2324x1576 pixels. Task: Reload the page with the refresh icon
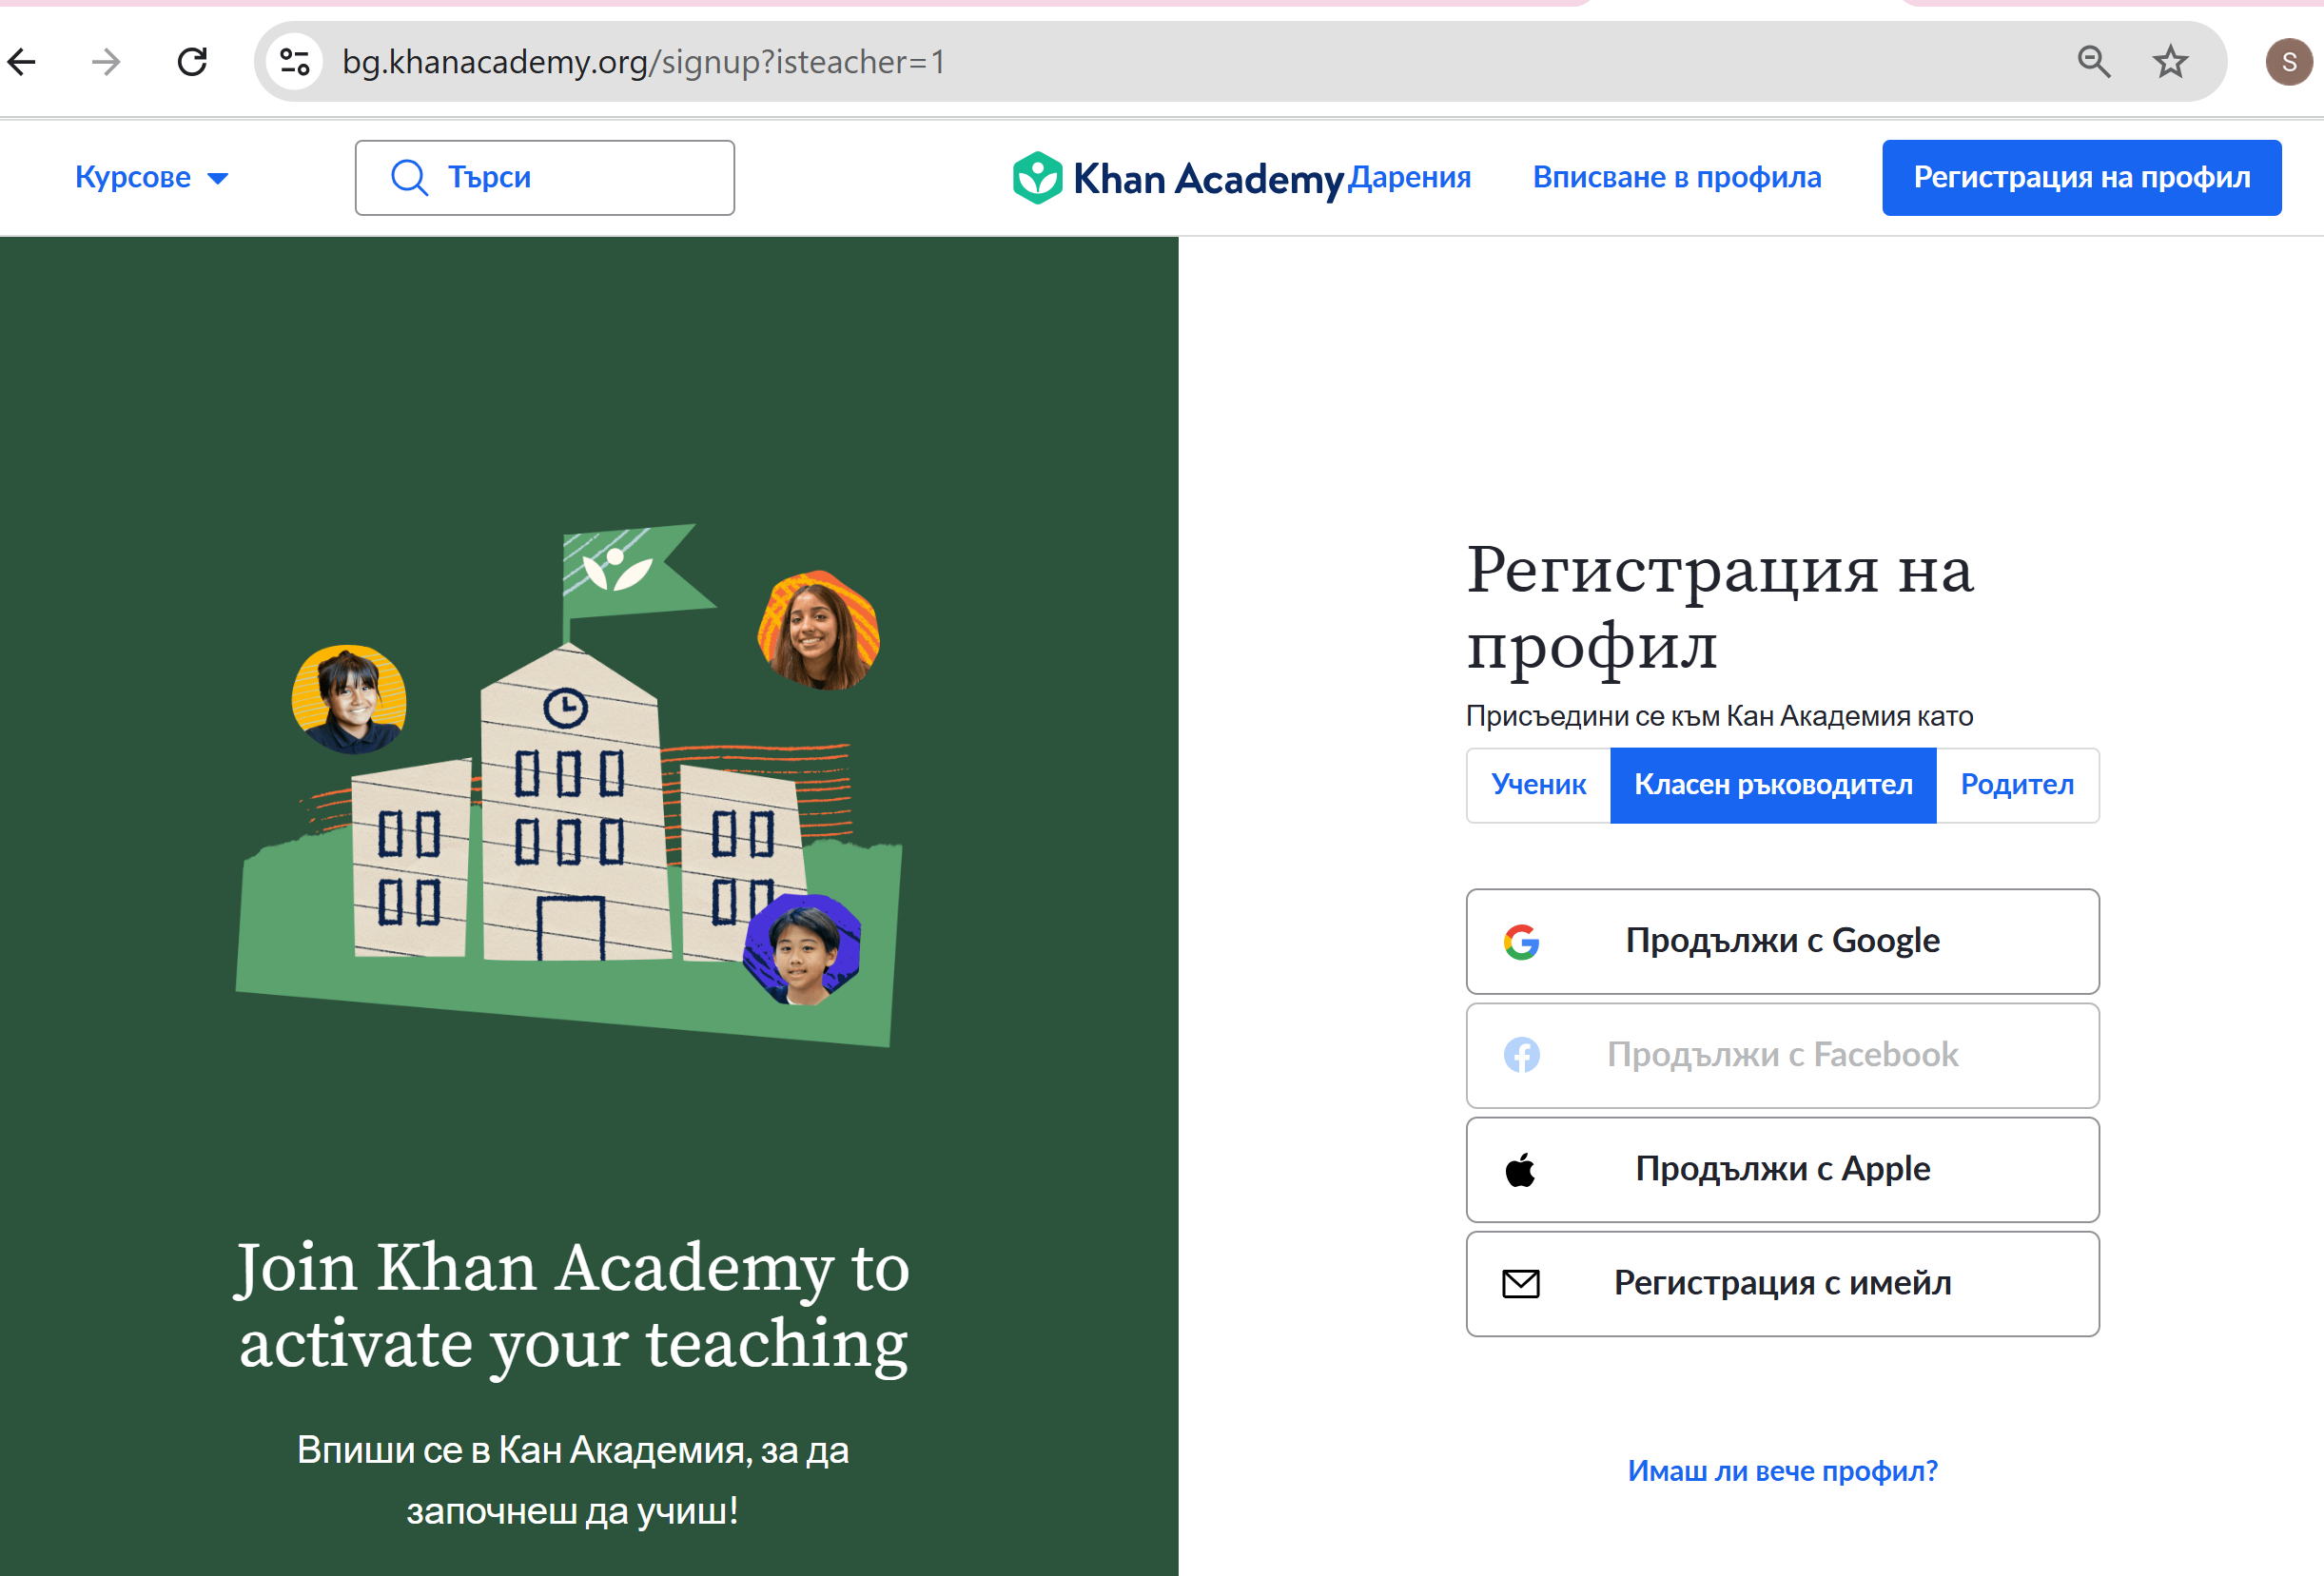[x=192, y=62]
